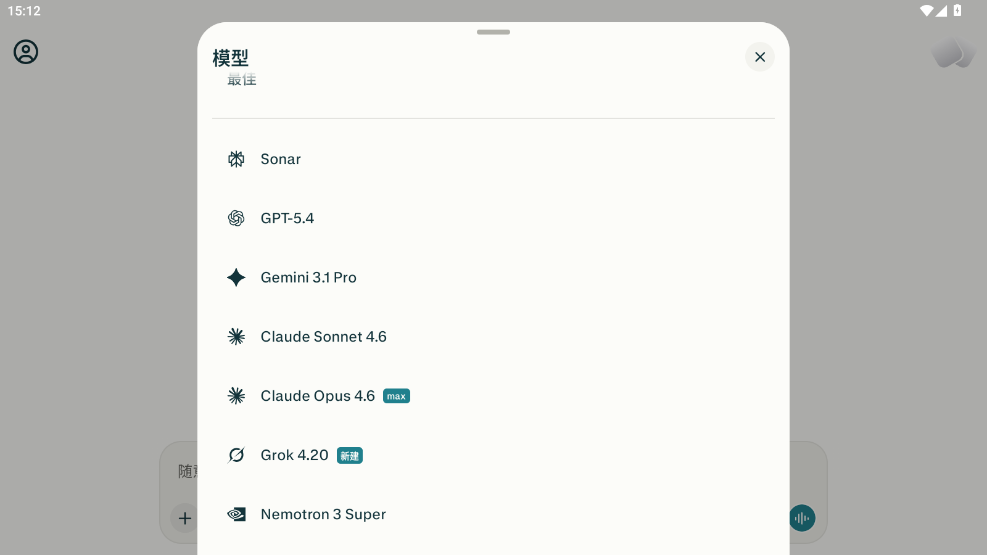The height and width of the screenshot is (555, 987).
Task: Tap the sheet drag handle at top
Action: 494,32
